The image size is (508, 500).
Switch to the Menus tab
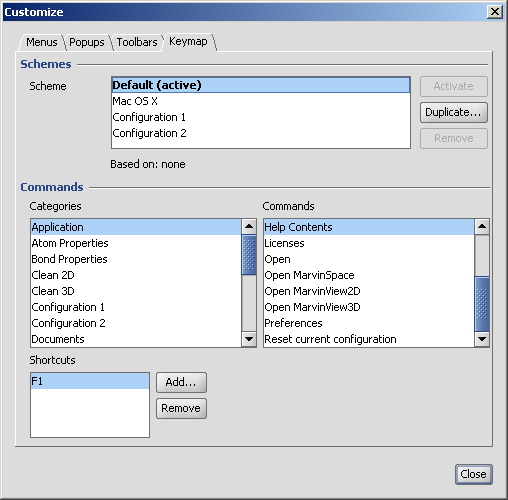pos(42,42)
